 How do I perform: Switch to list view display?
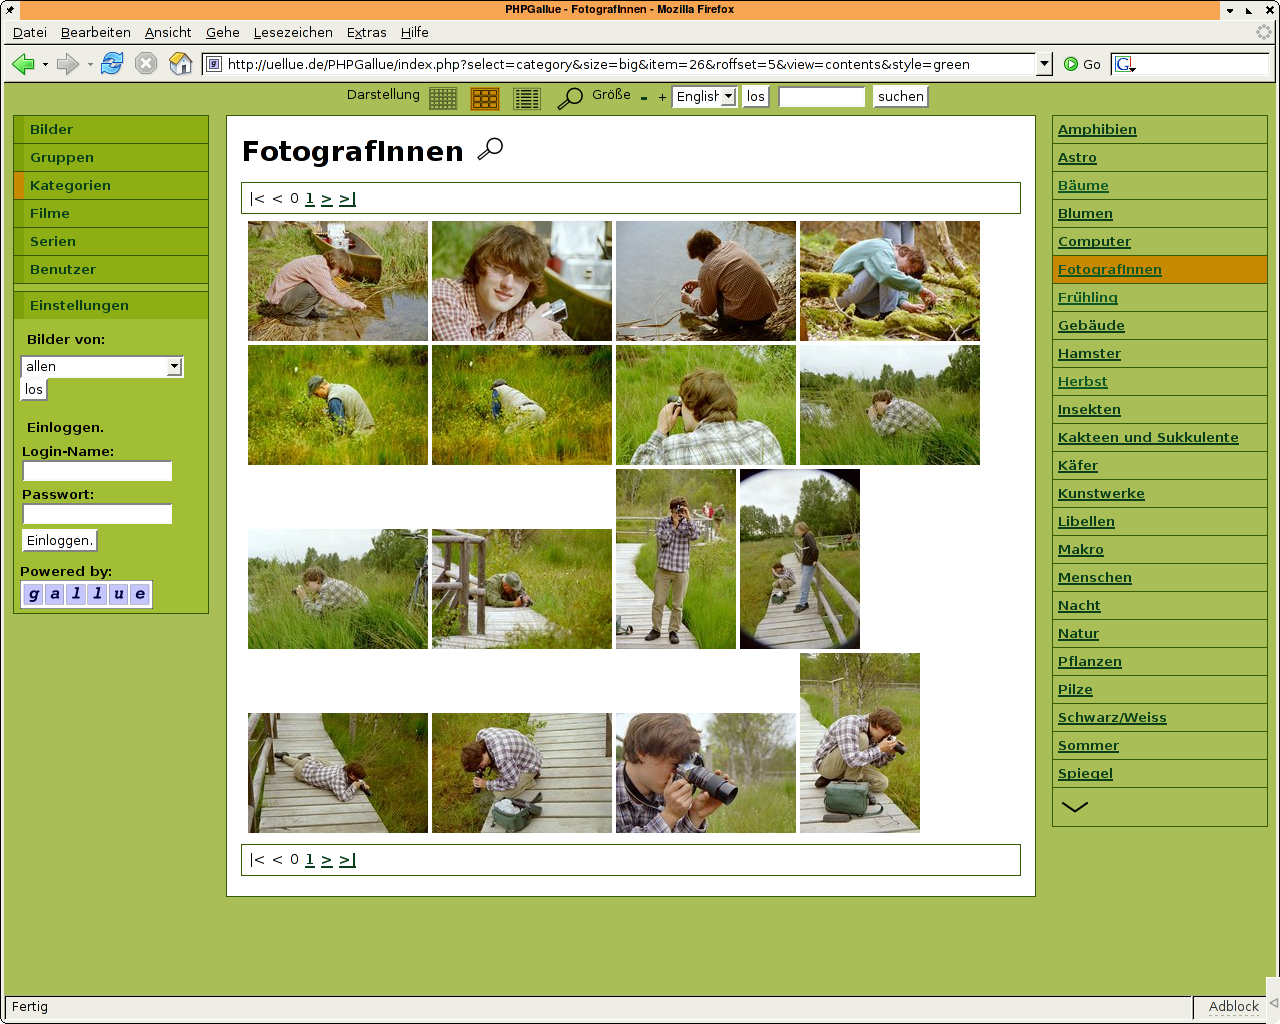coord(527,98)
